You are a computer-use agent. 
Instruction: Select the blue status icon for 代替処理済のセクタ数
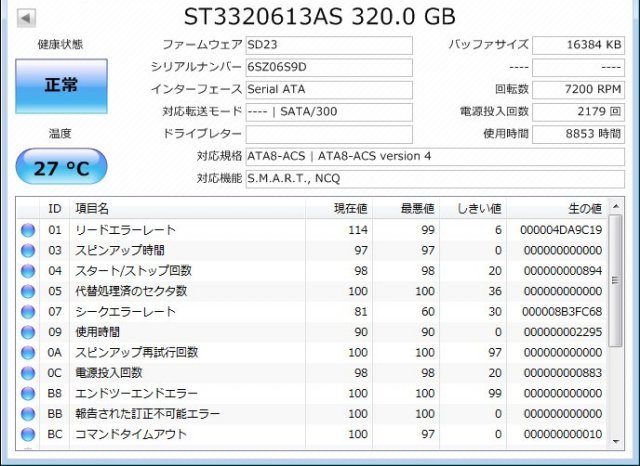pyautogui.click(x=28, y=291)
